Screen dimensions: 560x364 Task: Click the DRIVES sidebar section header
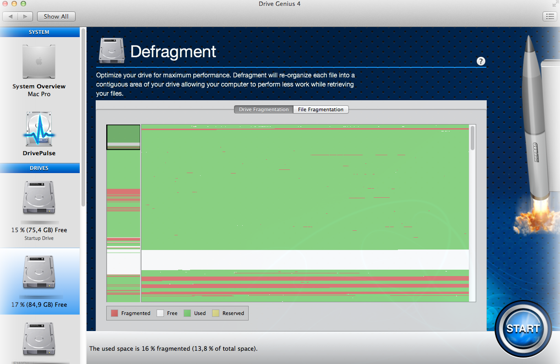tap(40, 168)
